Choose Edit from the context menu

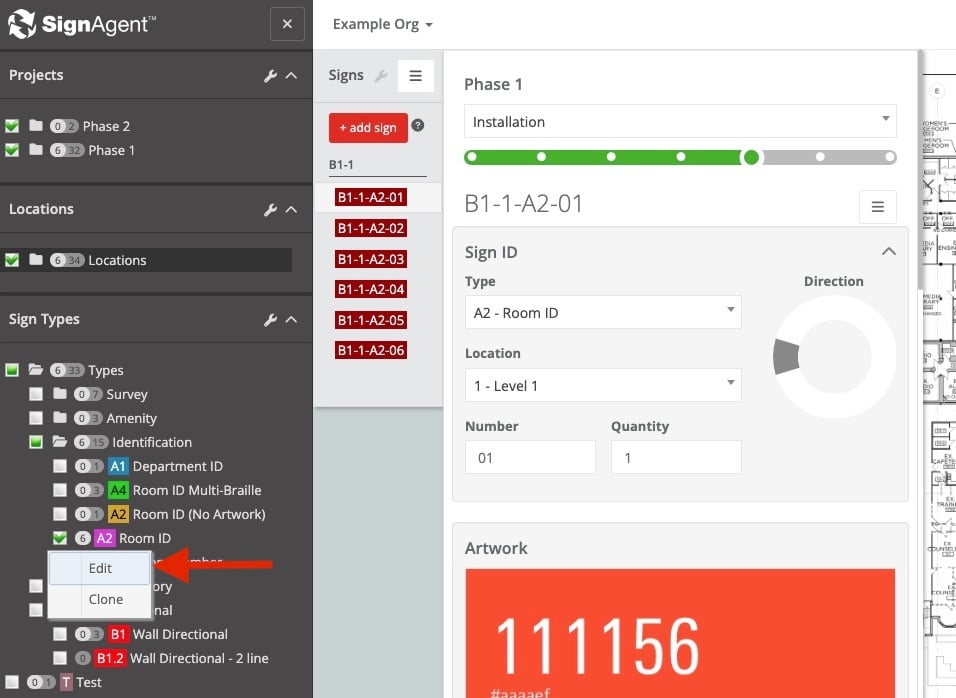click(100, 568)
